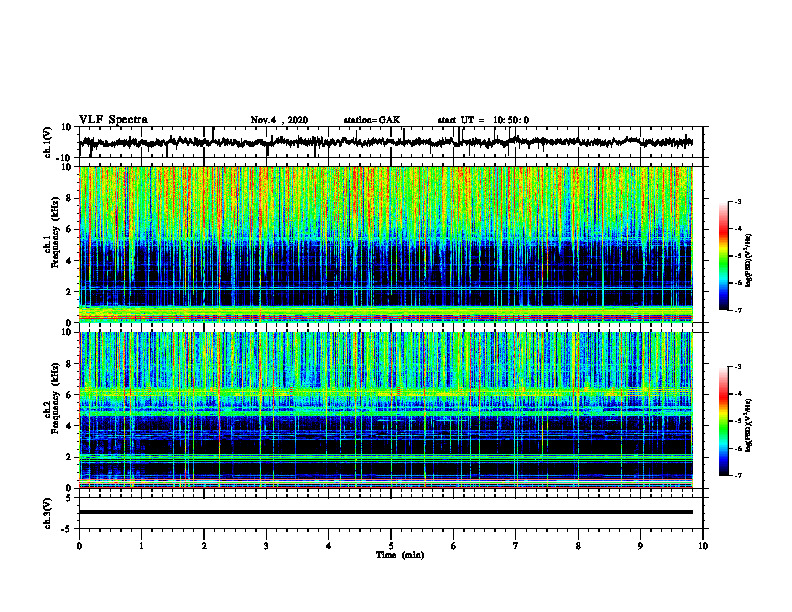Click the ch.1 color bar "log(PSD)" unit label

pos(749,260)
